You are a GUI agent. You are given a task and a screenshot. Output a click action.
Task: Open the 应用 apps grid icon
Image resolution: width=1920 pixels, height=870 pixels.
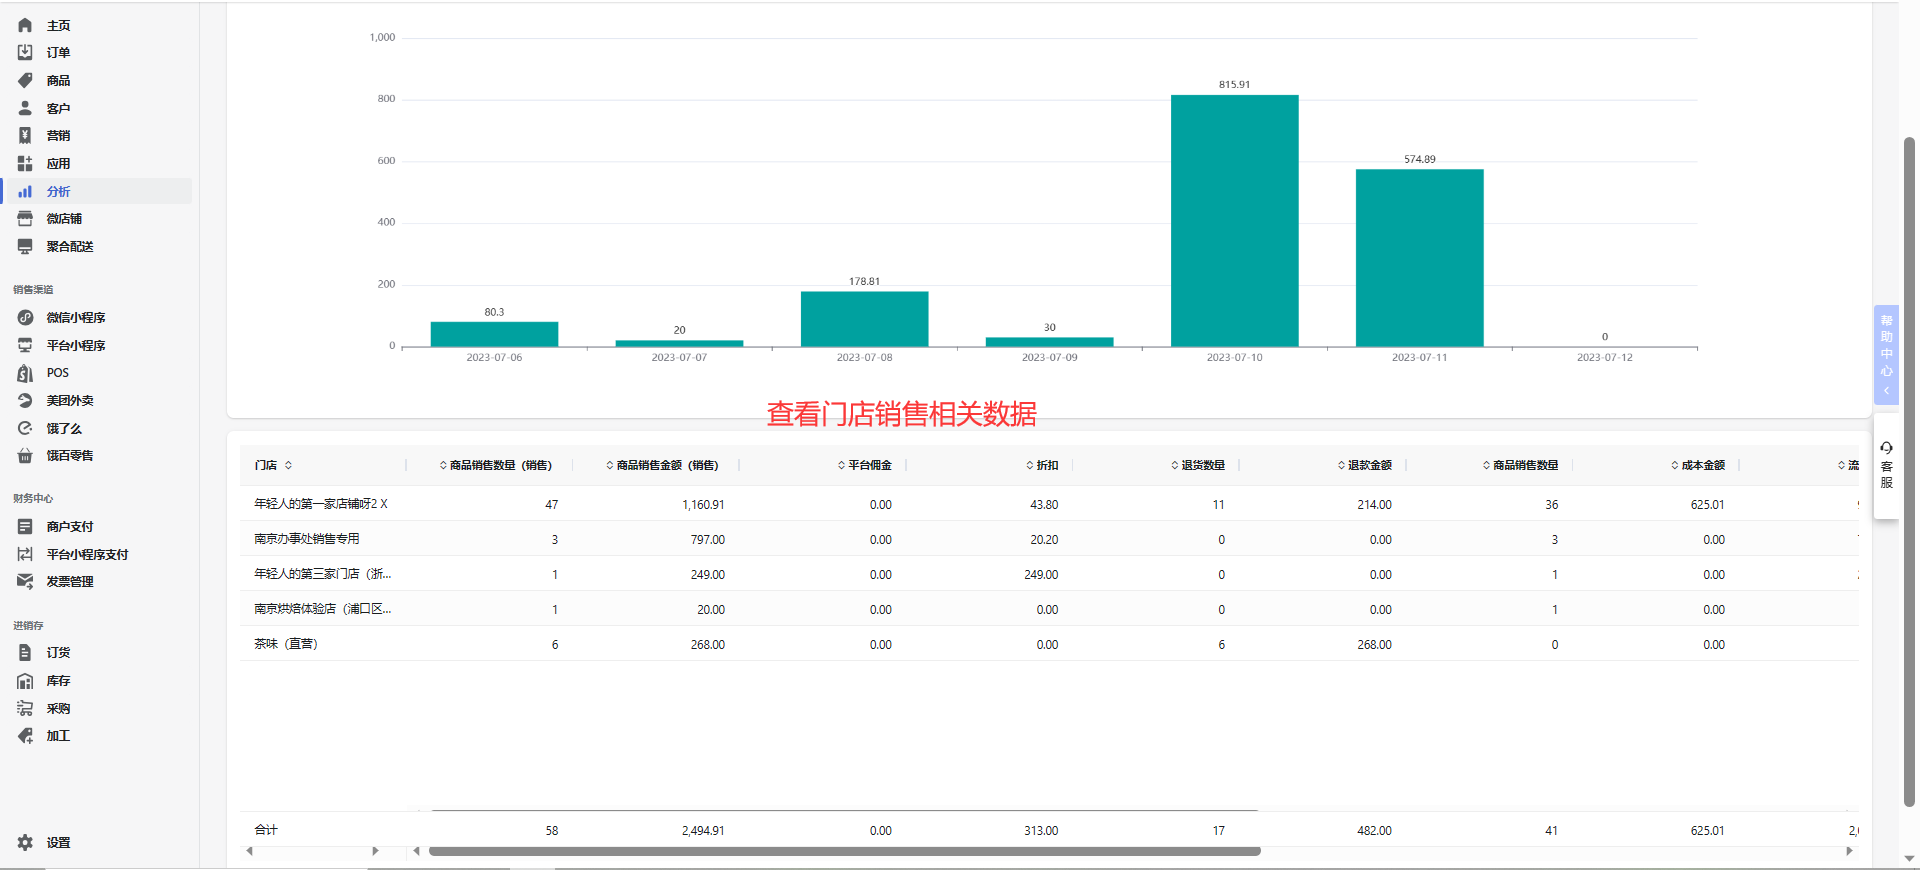(x=25, y=163)
